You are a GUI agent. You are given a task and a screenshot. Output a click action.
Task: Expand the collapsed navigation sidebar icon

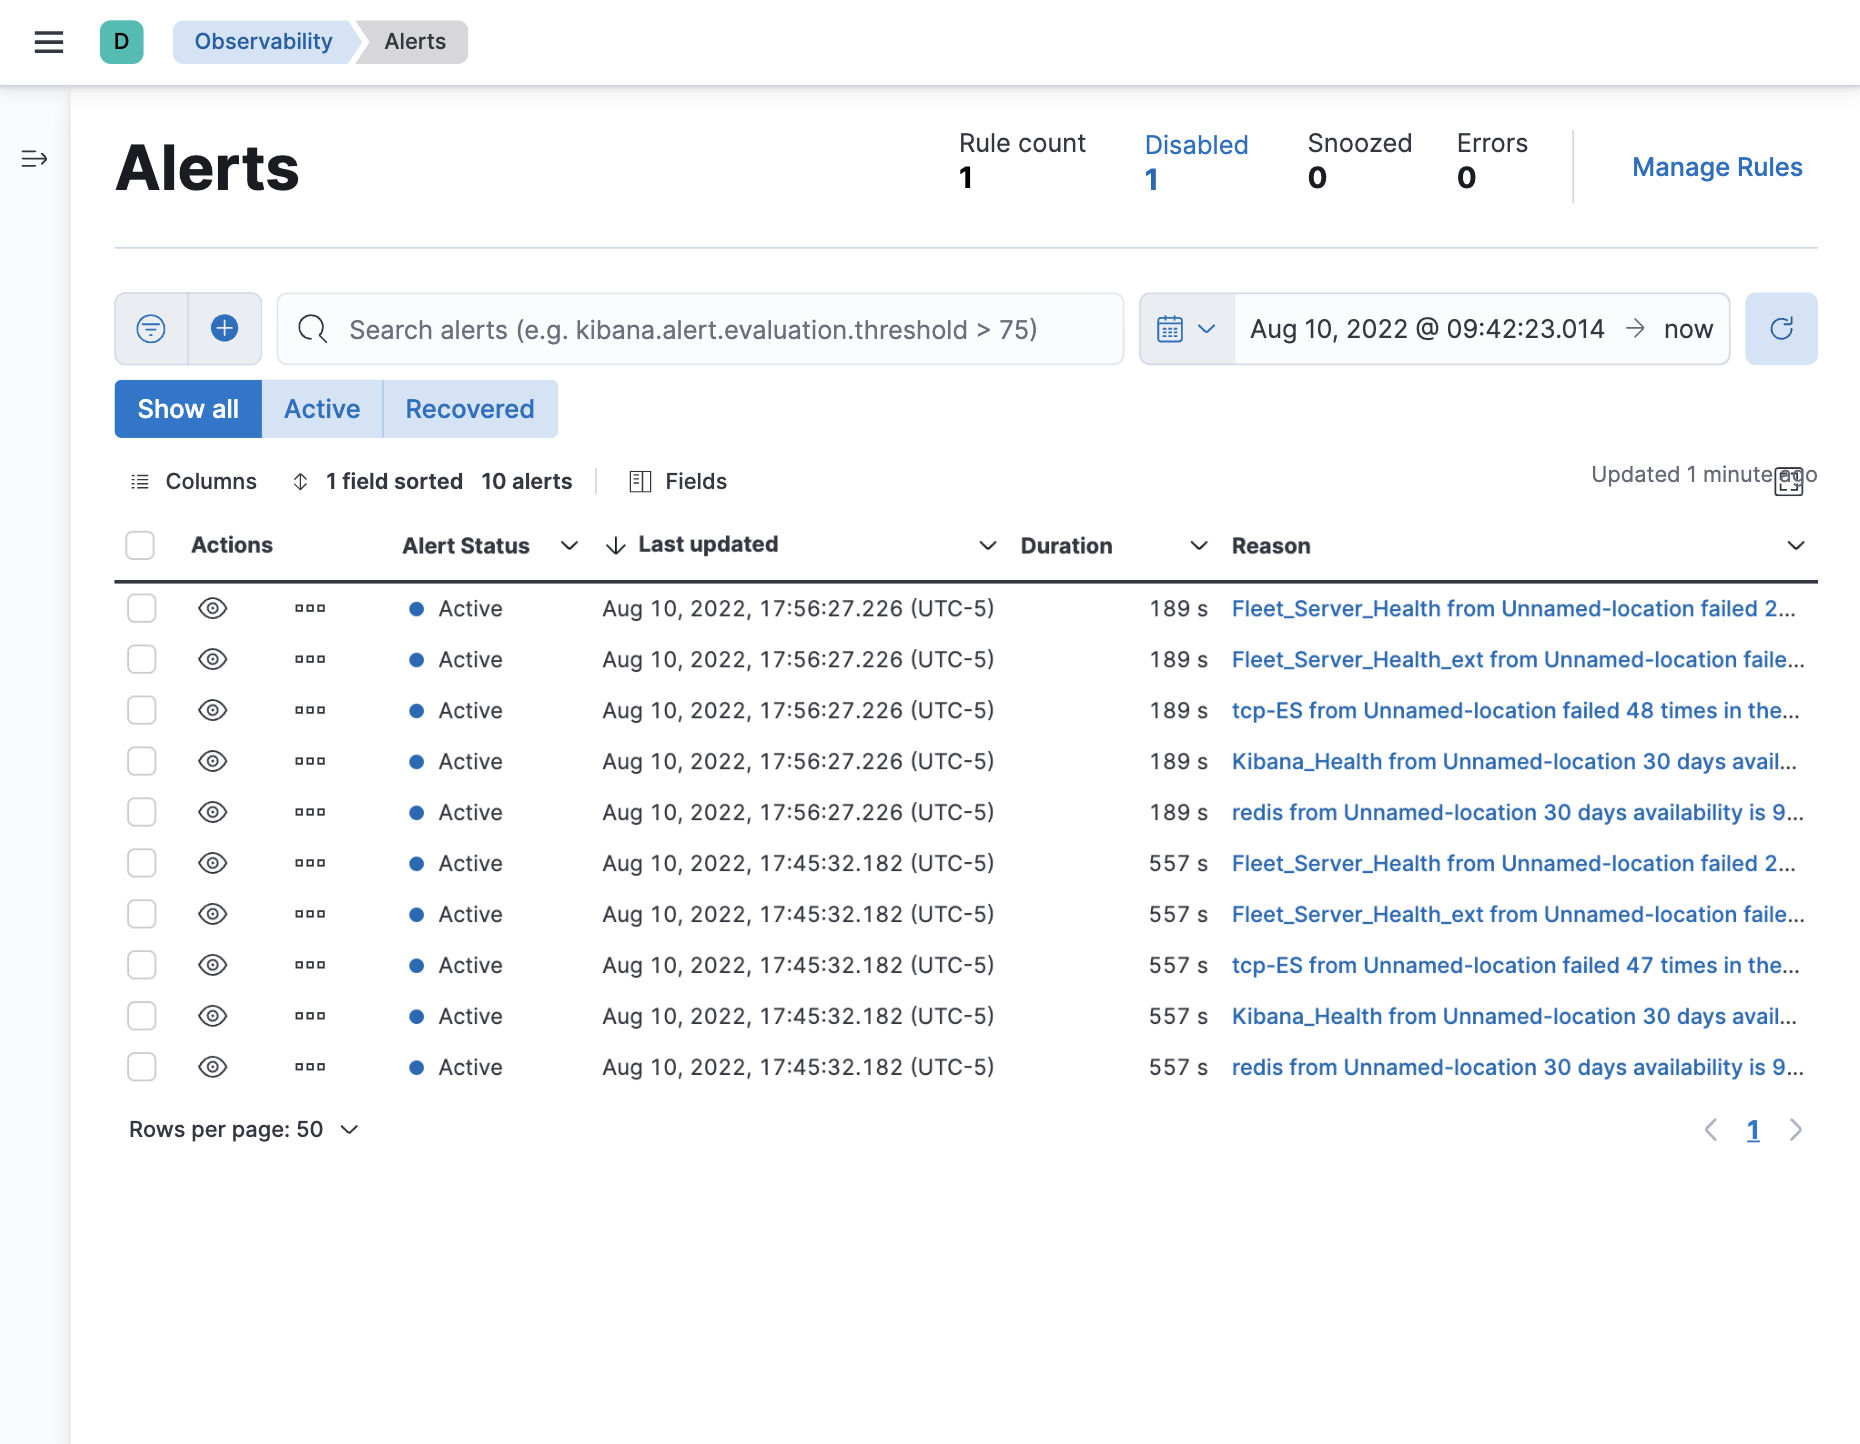[x=34, y=158]
